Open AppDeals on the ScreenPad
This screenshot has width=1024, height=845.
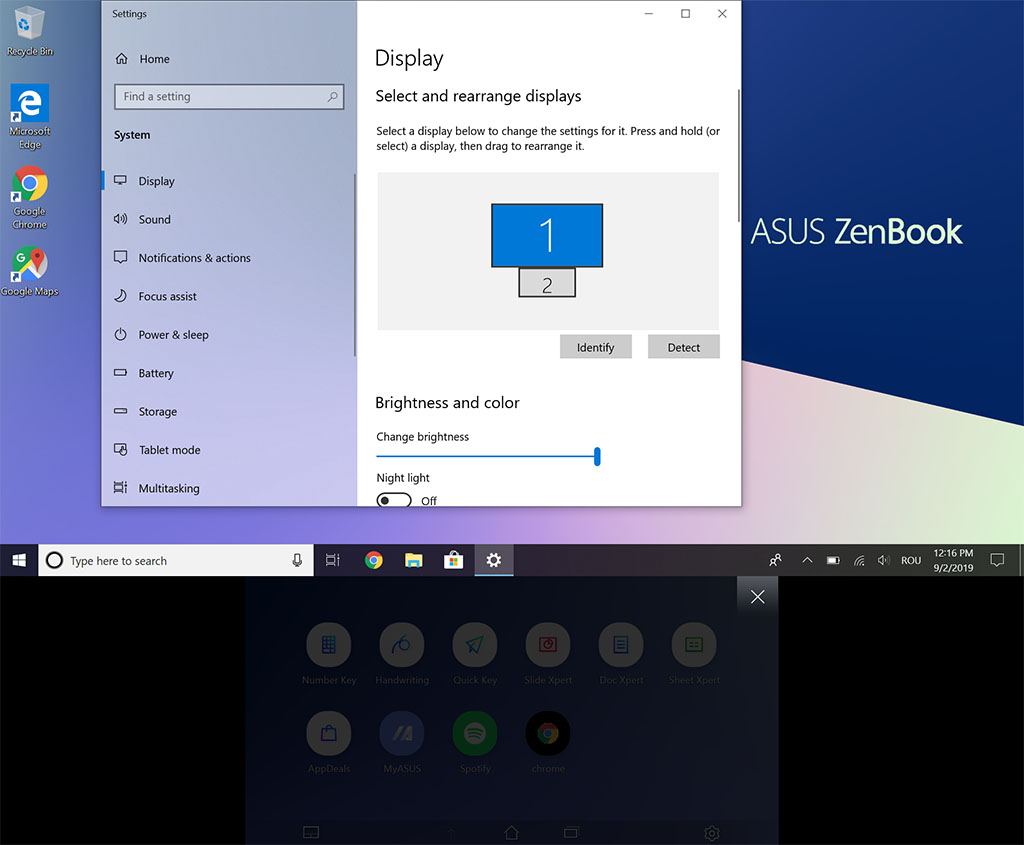pyautogui.click(x=328, y=742)
